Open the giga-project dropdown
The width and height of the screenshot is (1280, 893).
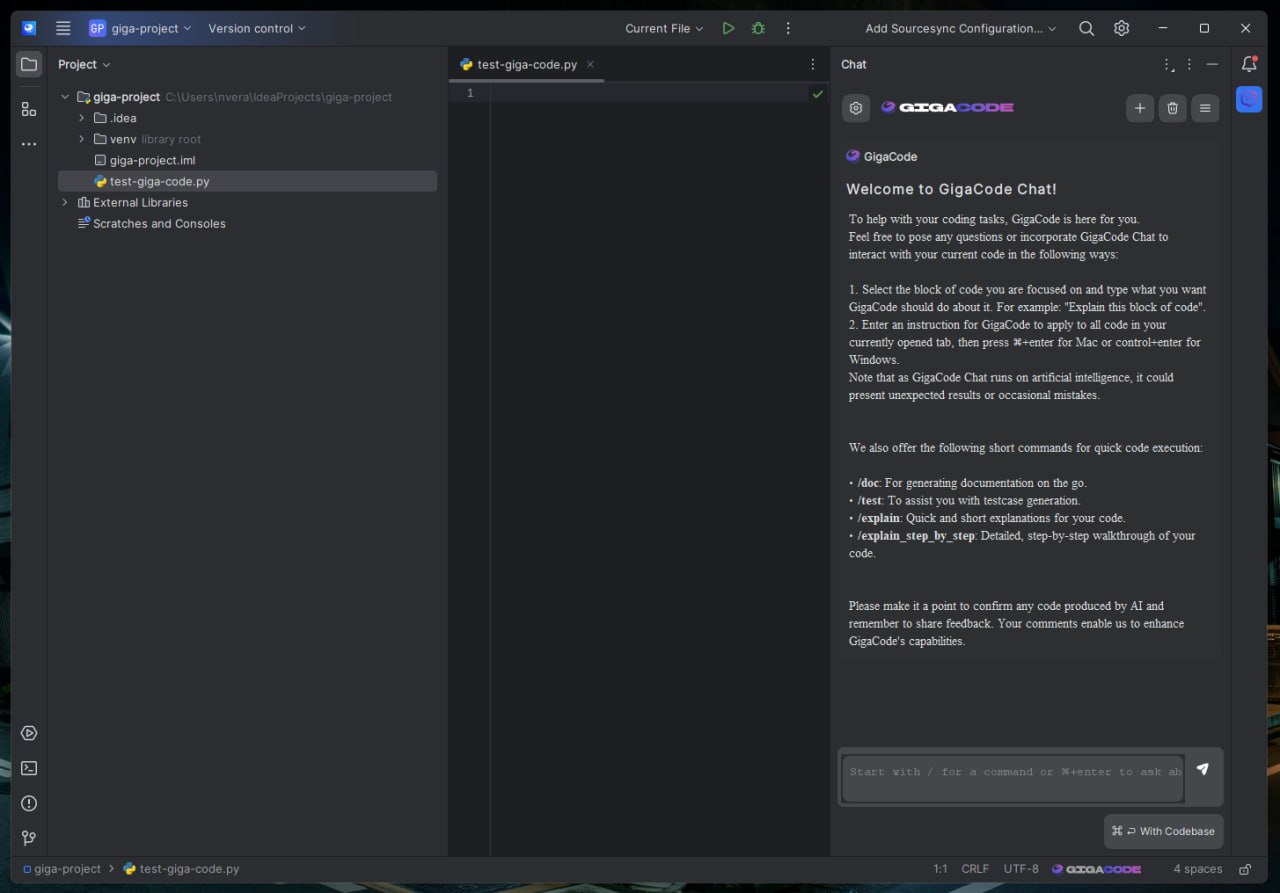[140, 28]
